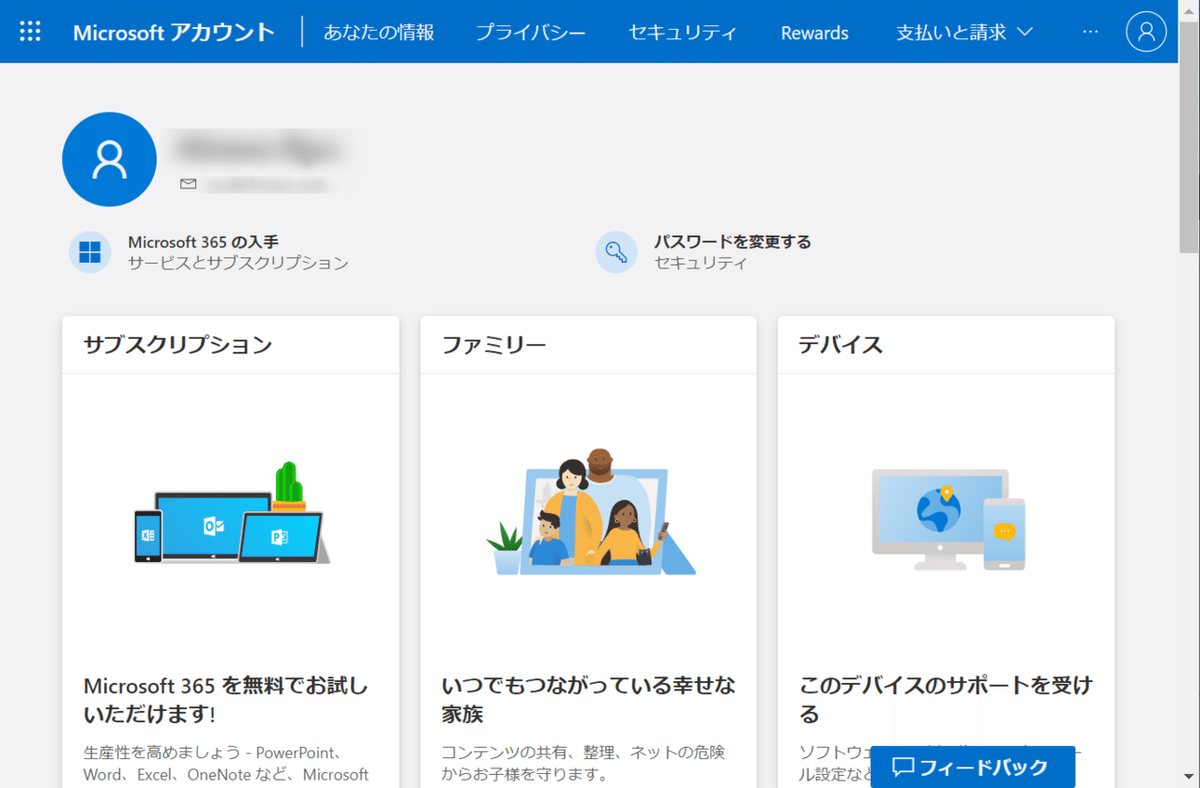Open the サブスクリプション card header

[x=231, y=345]
